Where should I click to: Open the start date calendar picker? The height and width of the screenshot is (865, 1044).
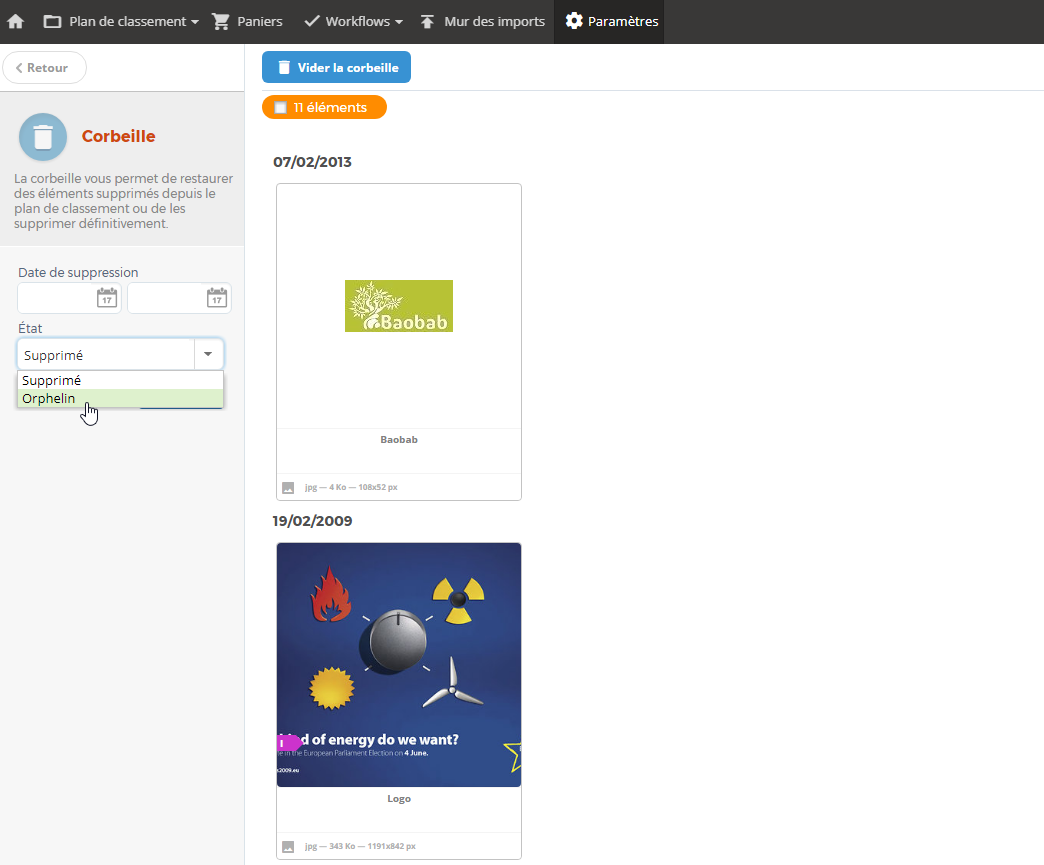point(107,298)
